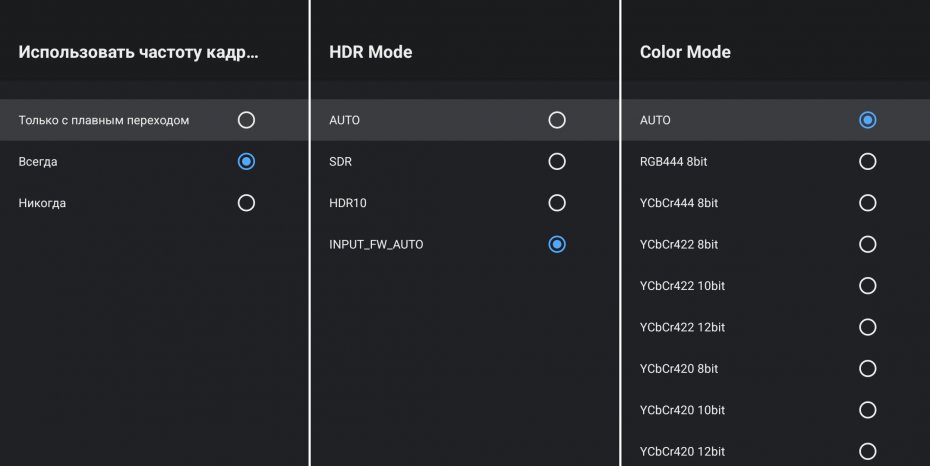Click the 'Использовать частоту кадр…' heading

[139, 52]
